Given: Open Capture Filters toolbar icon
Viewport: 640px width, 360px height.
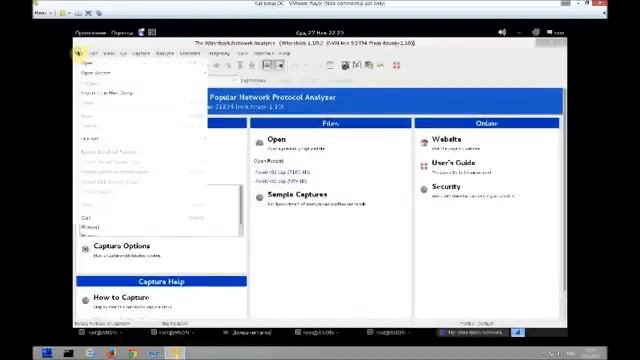Looking at the screenshot, I should tap(345, 65).
